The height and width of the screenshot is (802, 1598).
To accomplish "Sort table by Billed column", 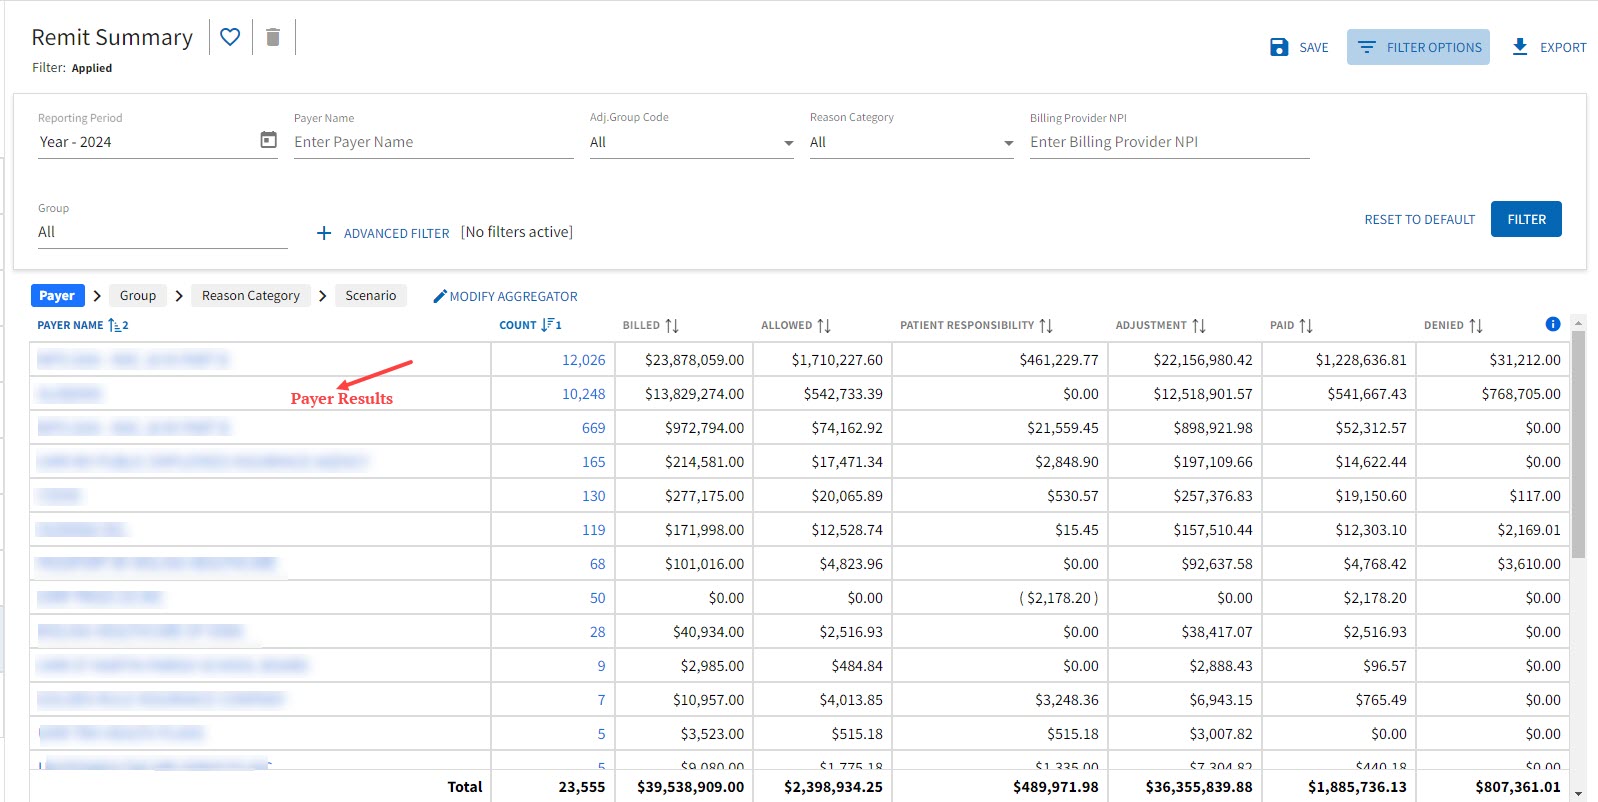I will coord(672,326).
